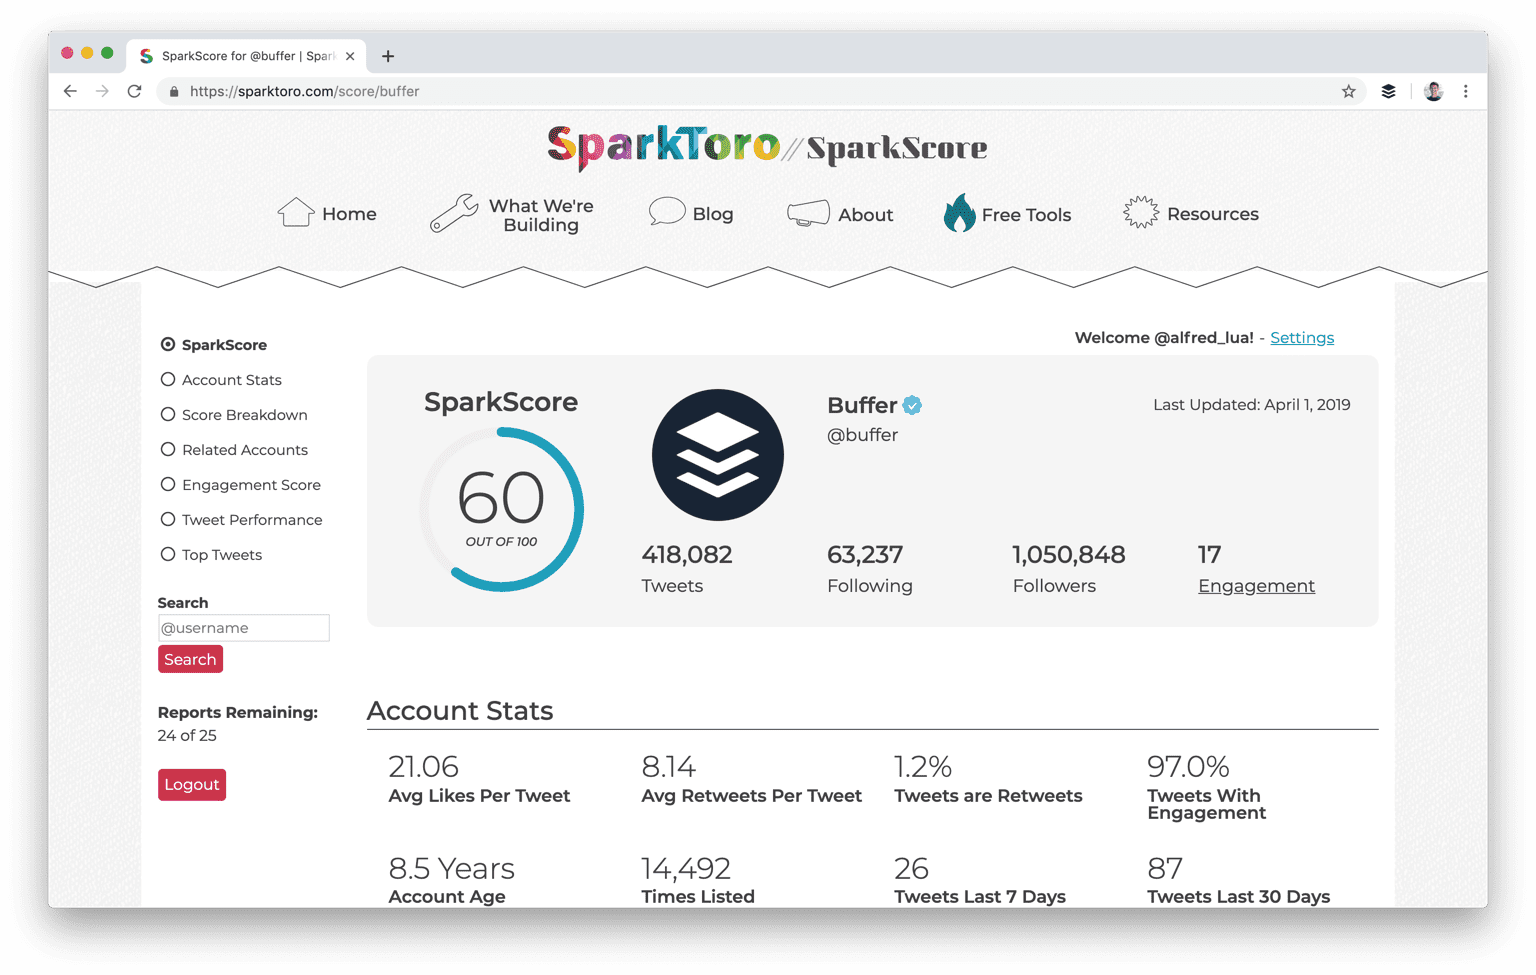Close the SparkScore browser tab
Viewport: 1536px width, 975px height.
click(350, 56)
